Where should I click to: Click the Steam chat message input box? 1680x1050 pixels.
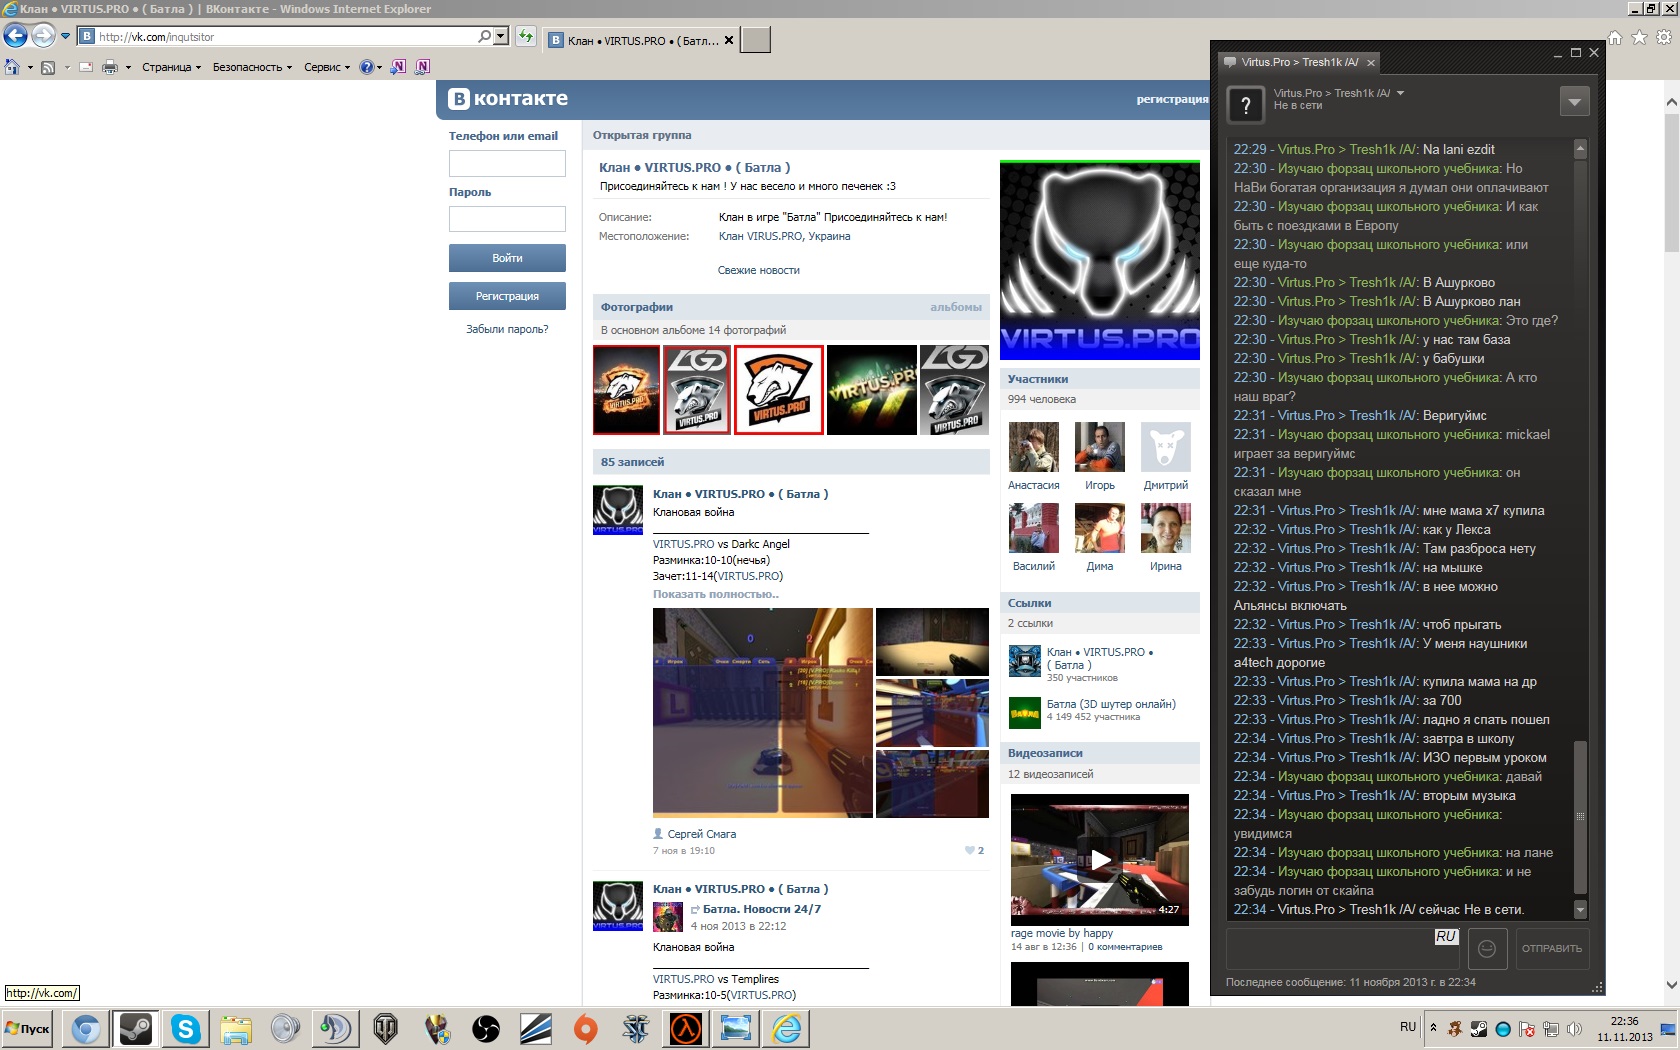click(1343, 948)
